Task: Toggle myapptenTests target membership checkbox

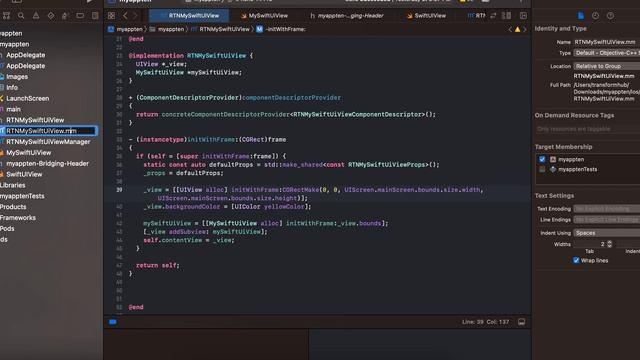Action: (x=542, y=169)
